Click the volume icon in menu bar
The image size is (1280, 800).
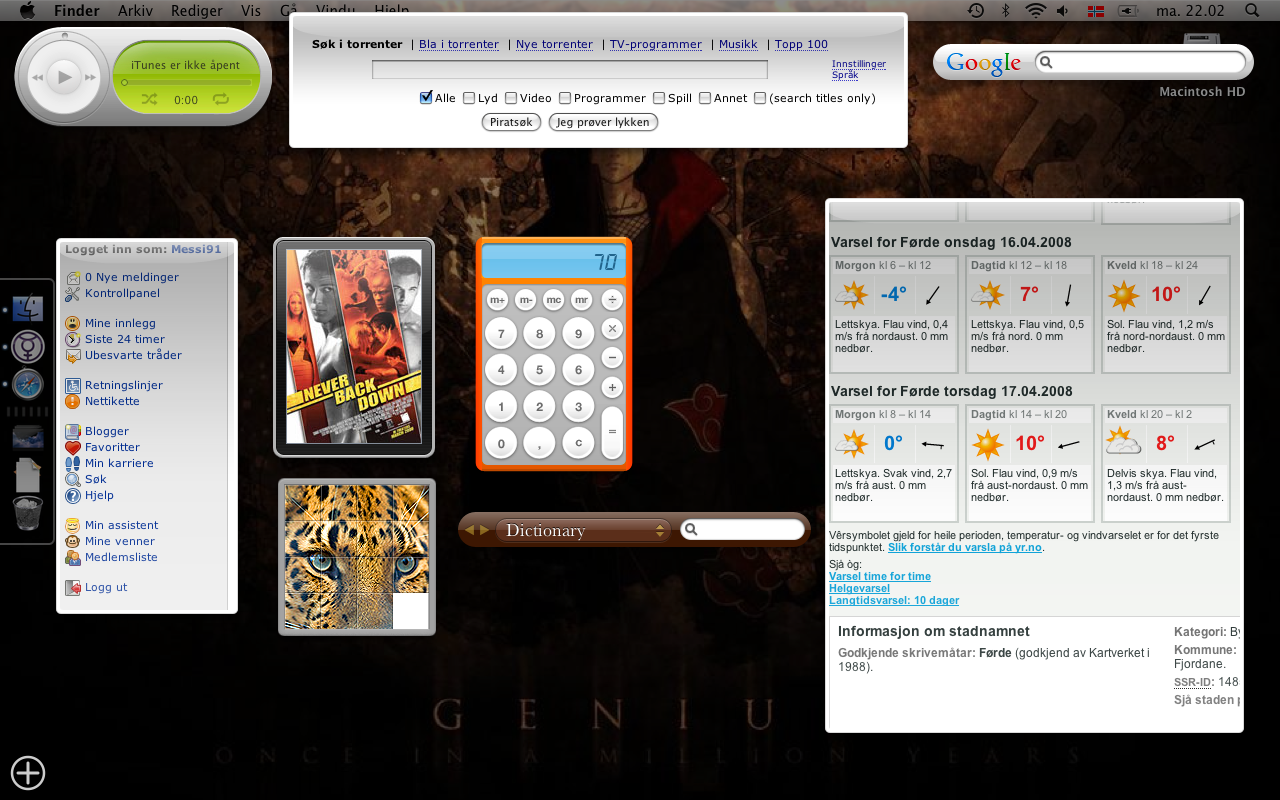point(1064,11)
